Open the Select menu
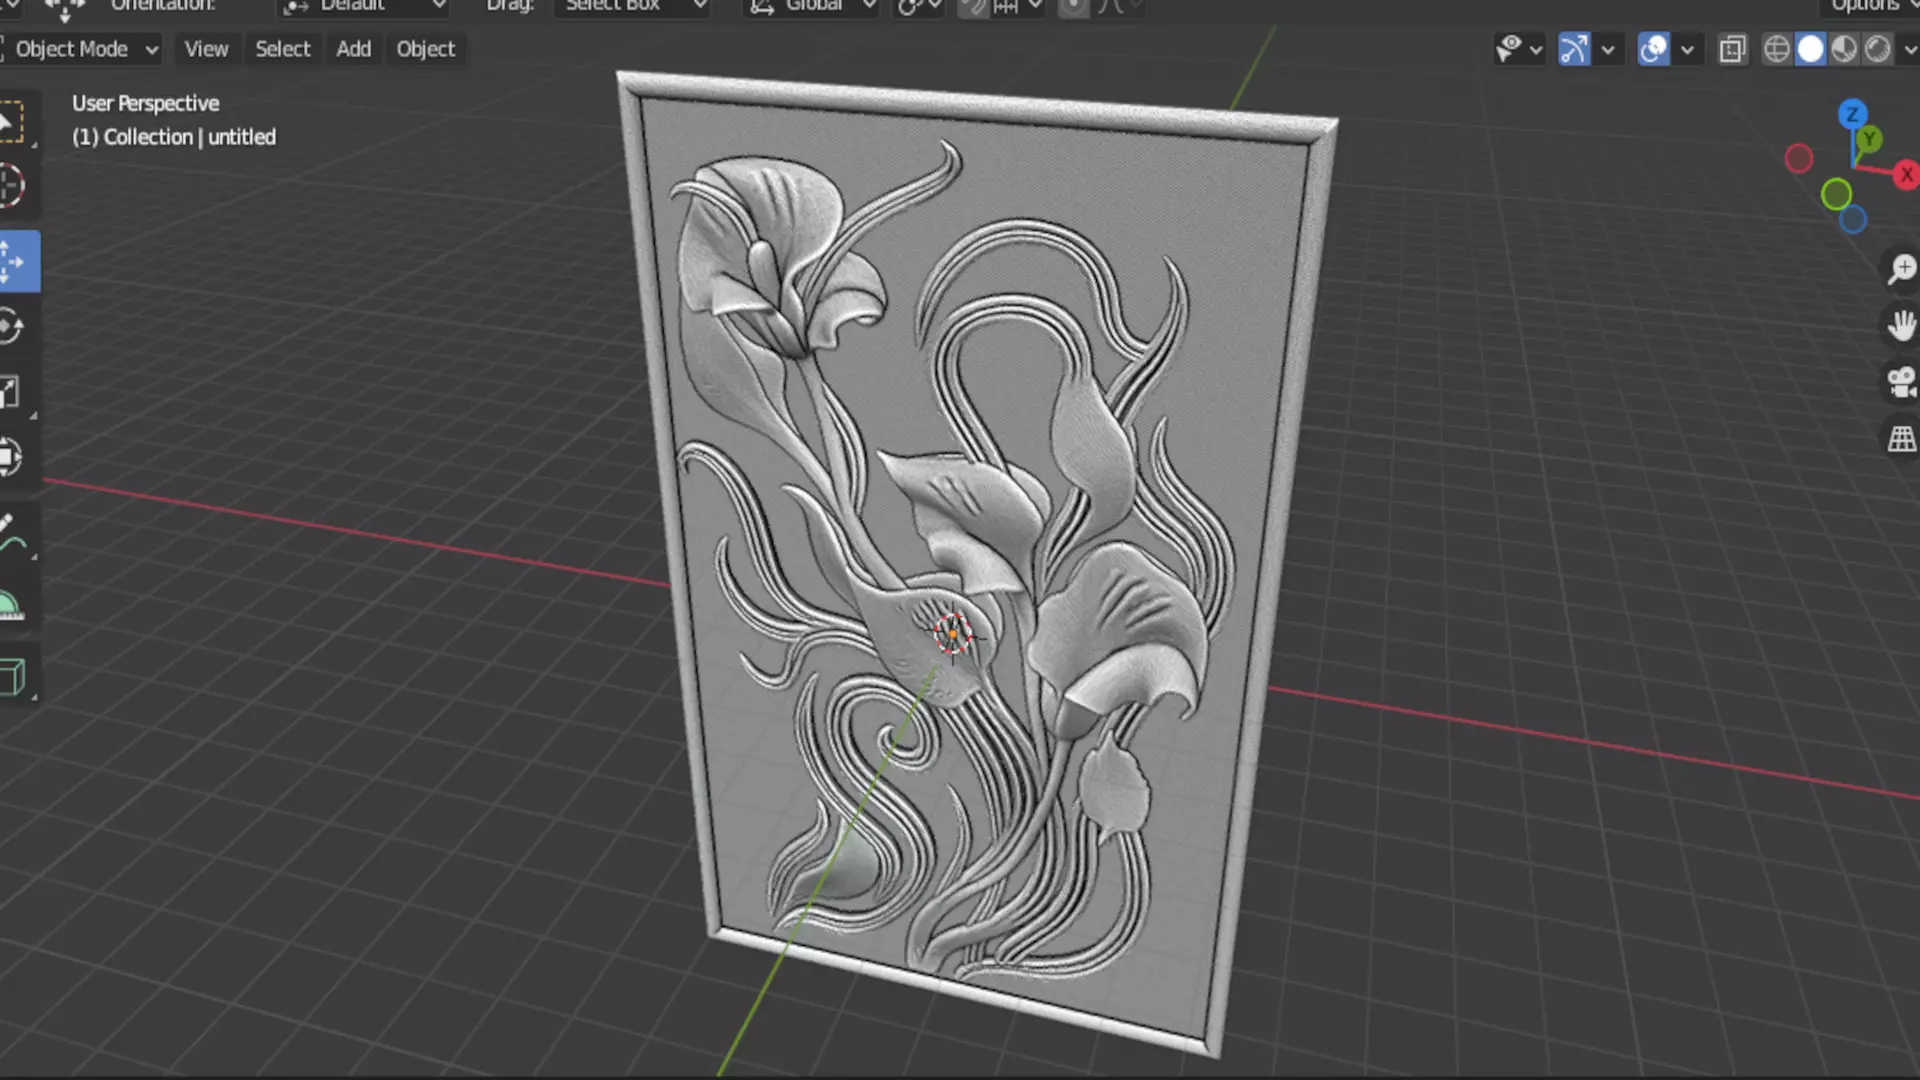This screenshot has height=1080, width=1920. [283, 49]
